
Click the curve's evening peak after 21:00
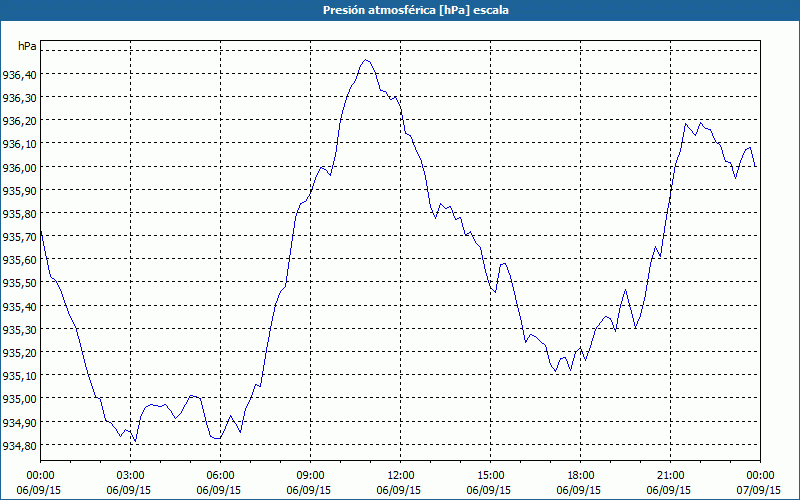[701, 122]
